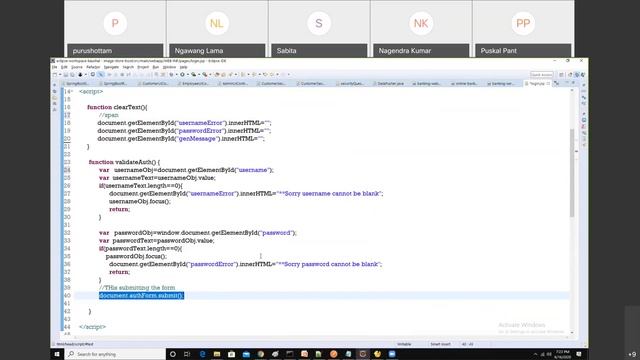Open the Window menu
The image size is (640, 360).
coord(169,67)
